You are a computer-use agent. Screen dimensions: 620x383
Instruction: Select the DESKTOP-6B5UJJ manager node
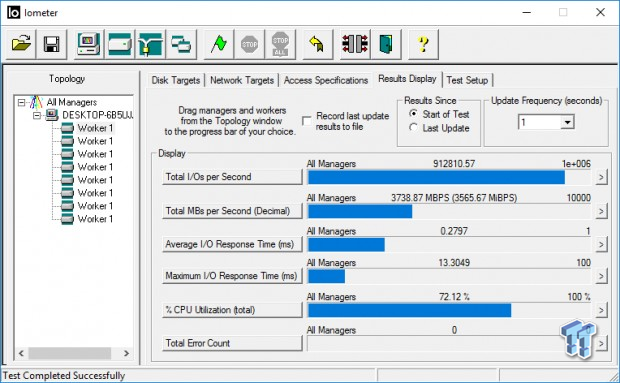coord(97,115)
